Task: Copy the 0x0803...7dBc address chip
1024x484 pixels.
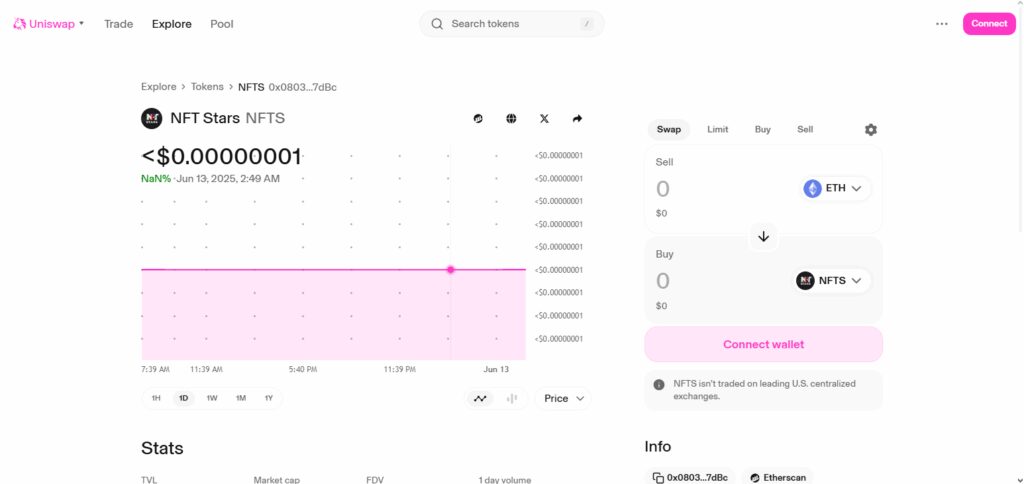Action: point(690,477)
